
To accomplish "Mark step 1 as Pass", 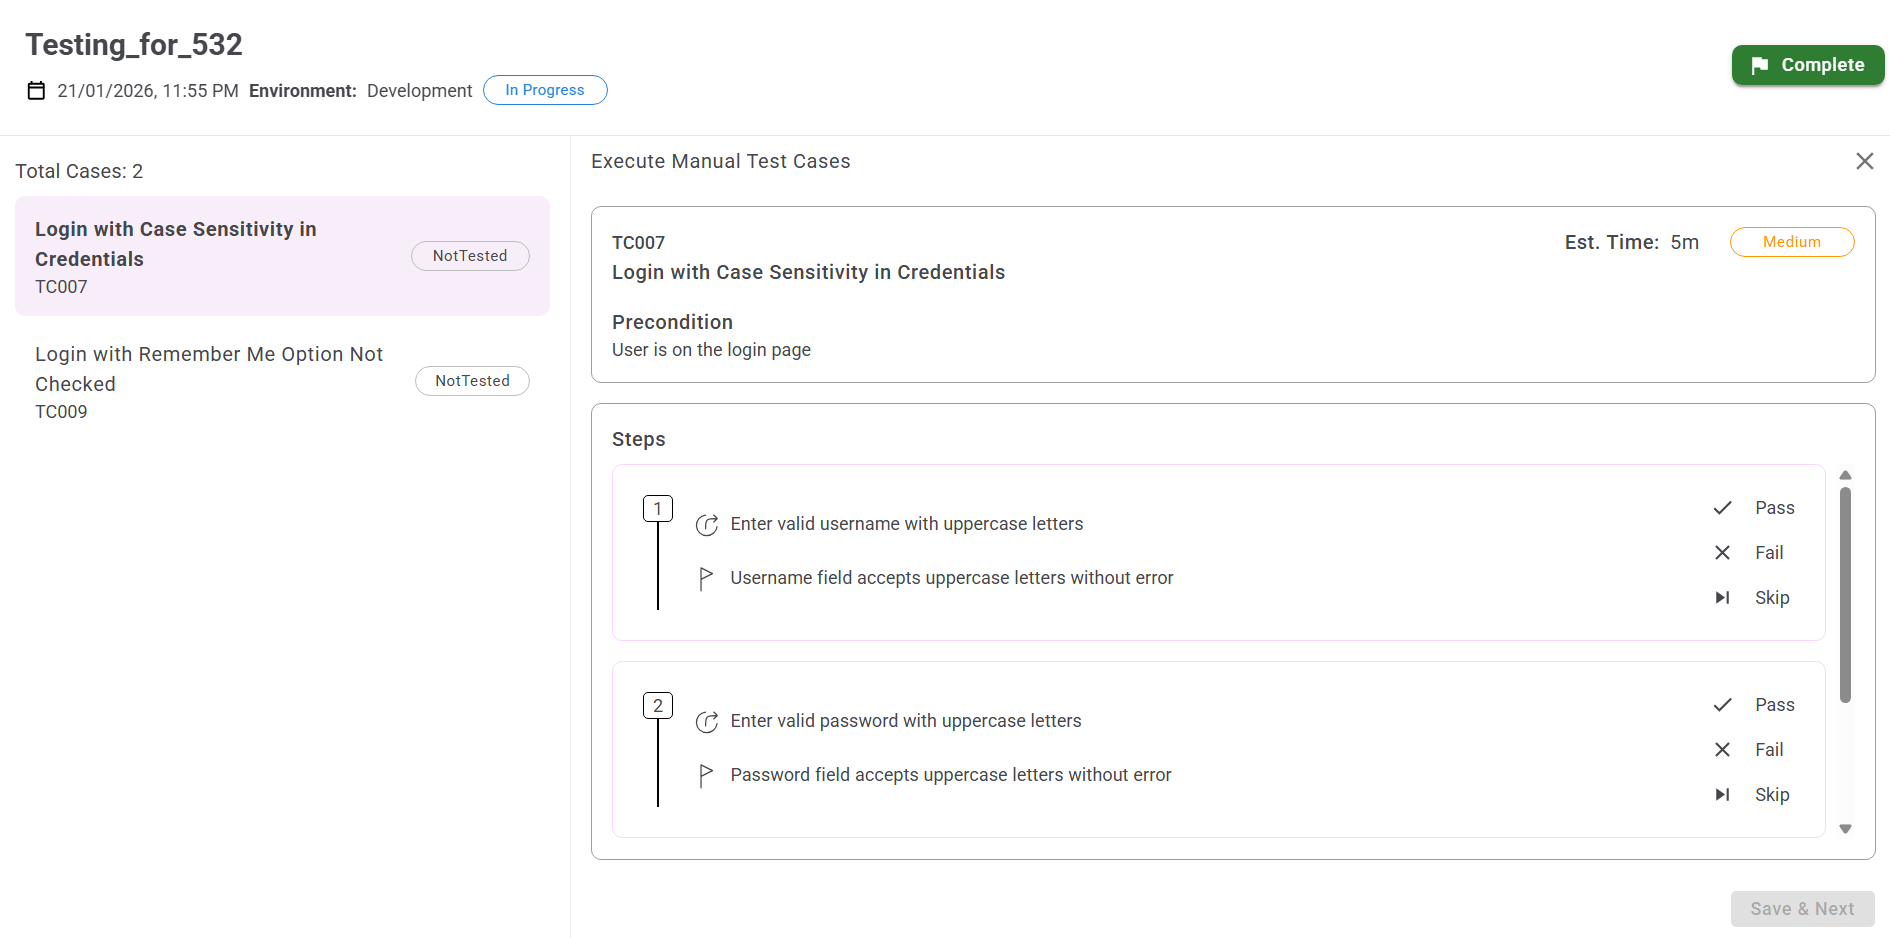I will click(x=1754, y=508).
